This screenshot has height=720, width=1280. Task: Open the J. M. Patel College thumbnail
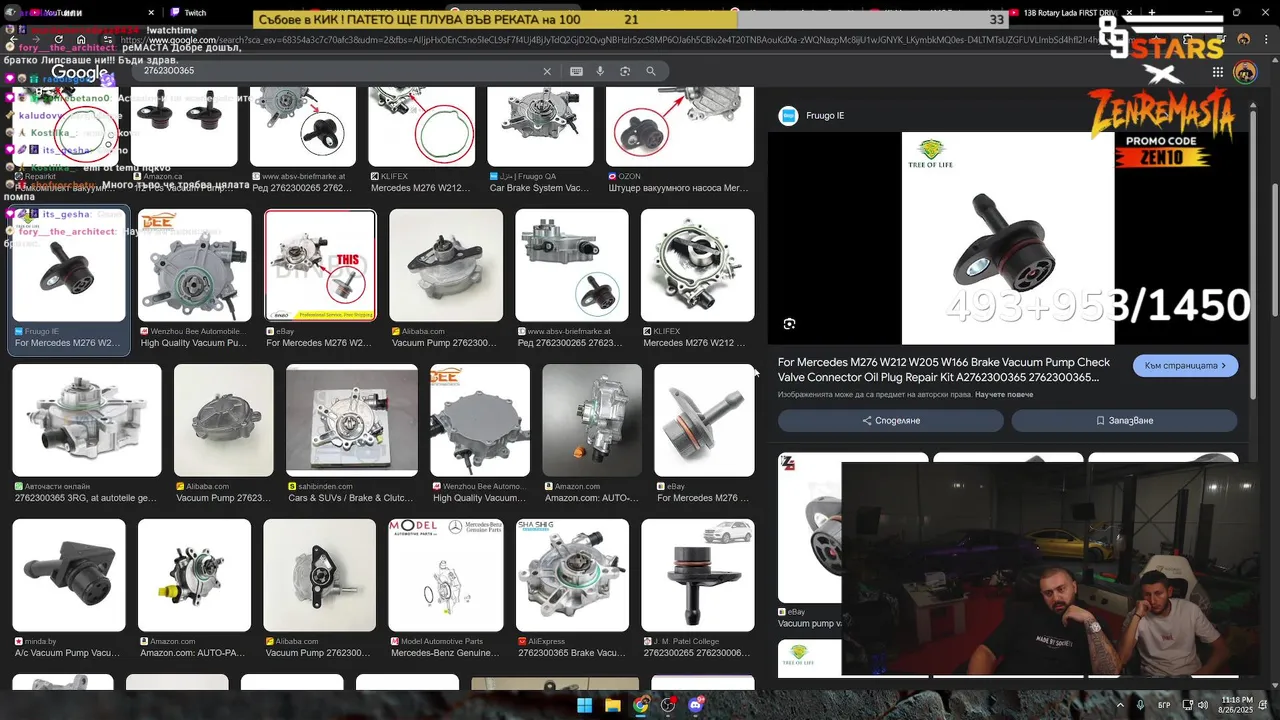698,575
